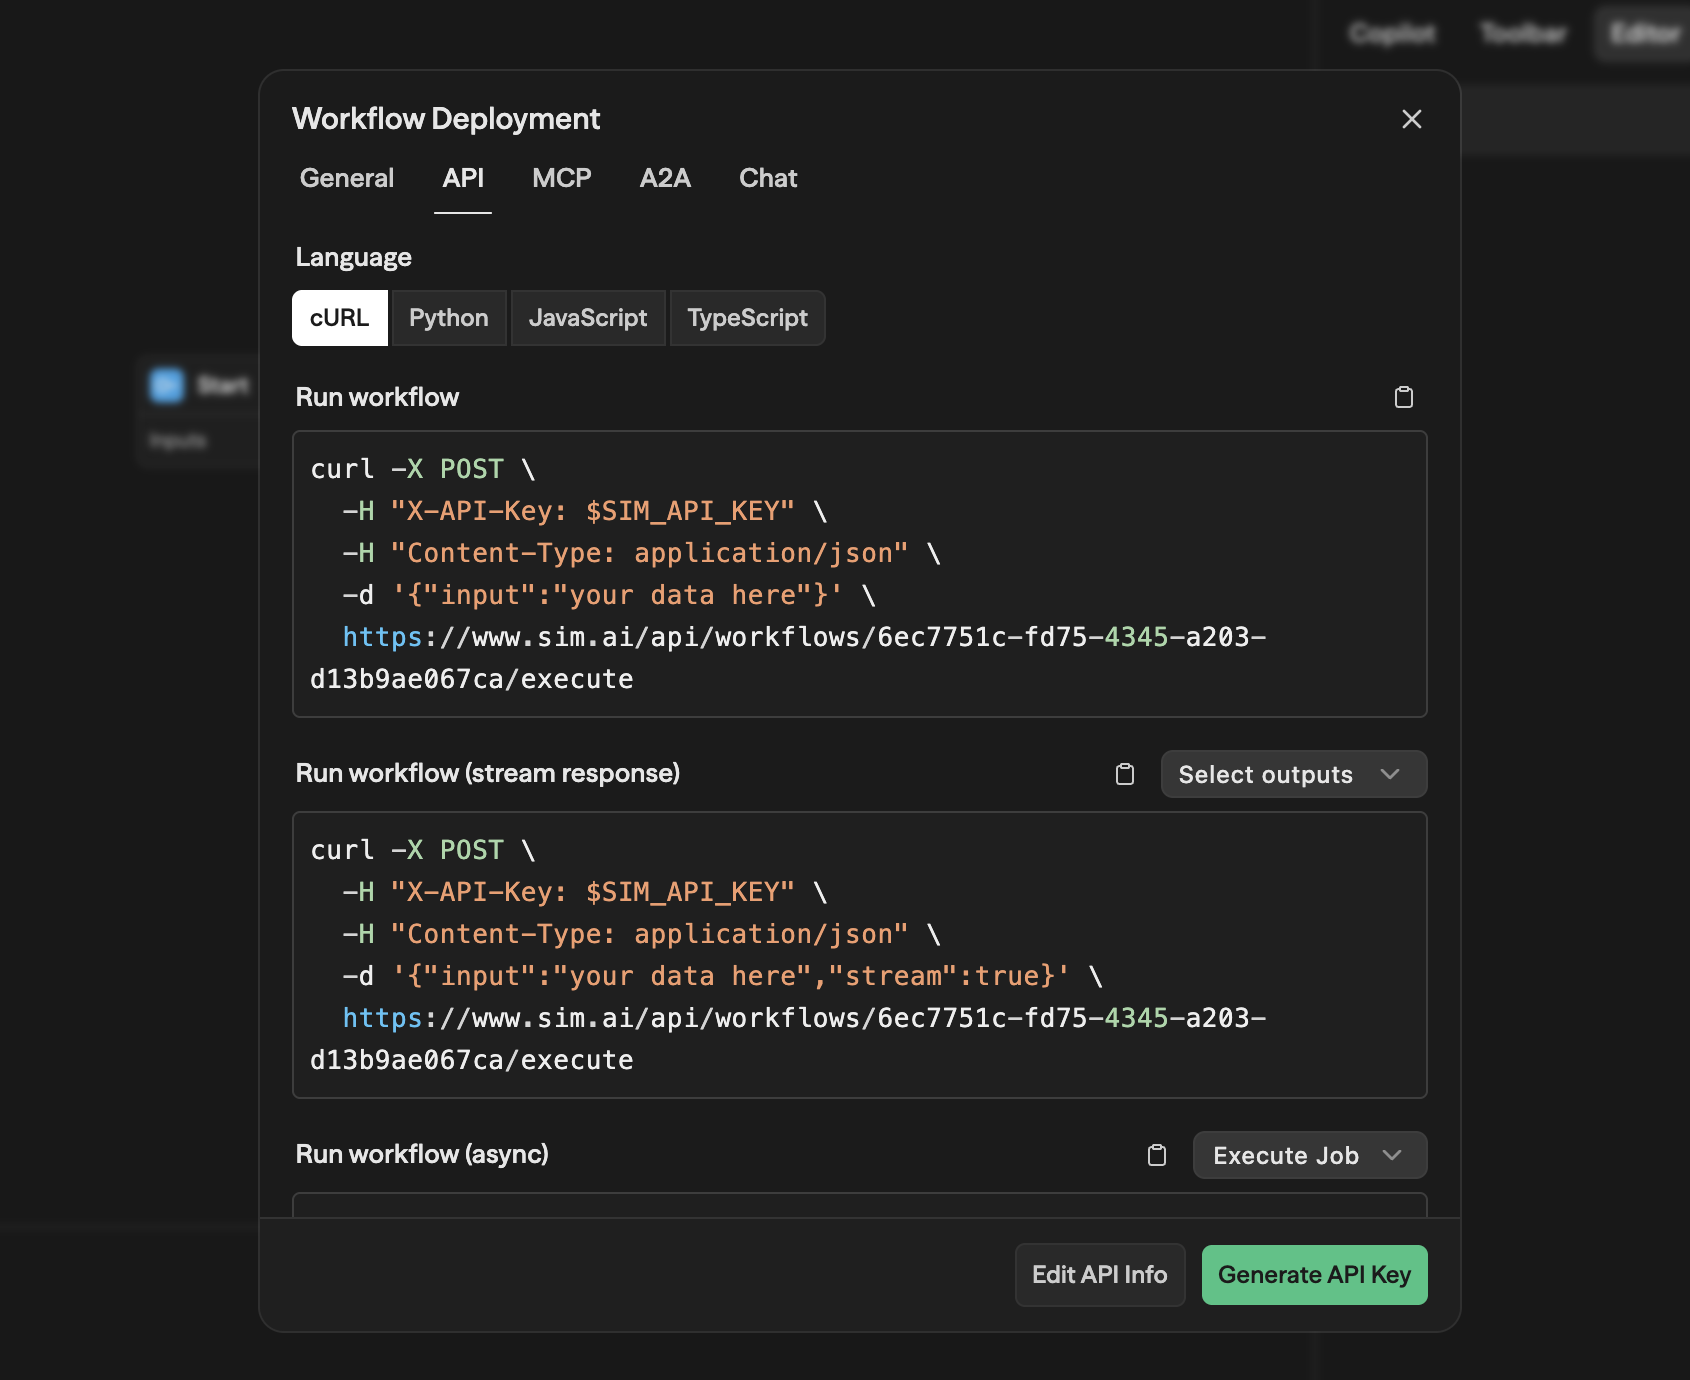Select the cURL language option
This screenshot has width=1690, height=1380.
tap(339, 318)
